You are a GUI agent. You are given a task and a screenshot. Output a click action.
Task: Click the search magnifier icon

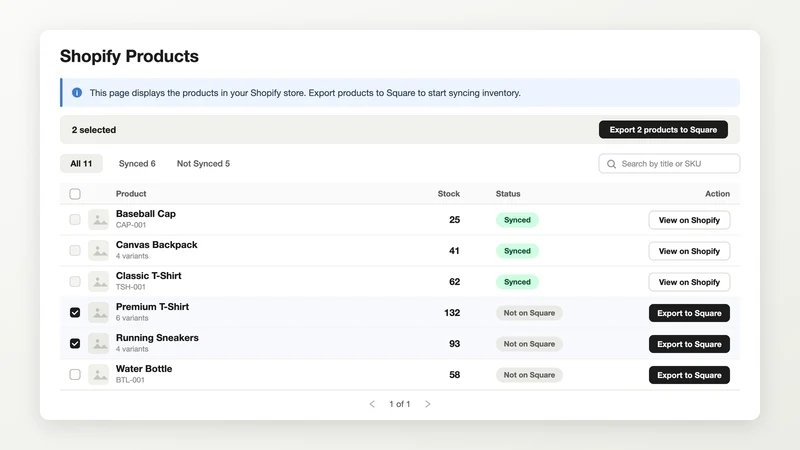pyautogui.click(x=611, y=164)
